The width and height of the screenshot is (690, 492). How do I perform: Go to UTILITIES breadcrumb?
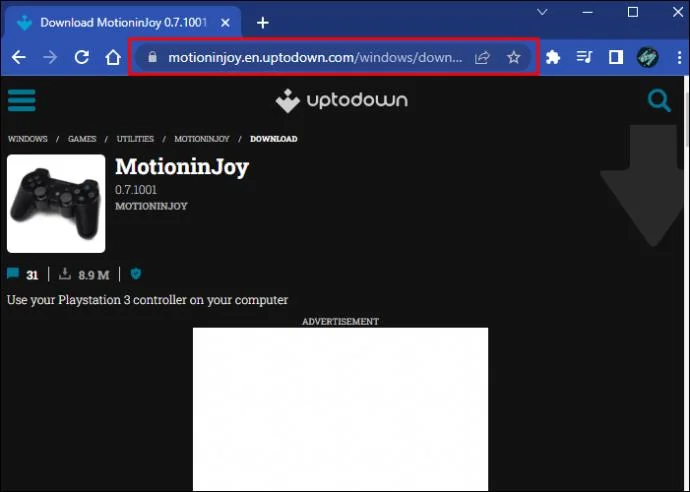point(135,139)
